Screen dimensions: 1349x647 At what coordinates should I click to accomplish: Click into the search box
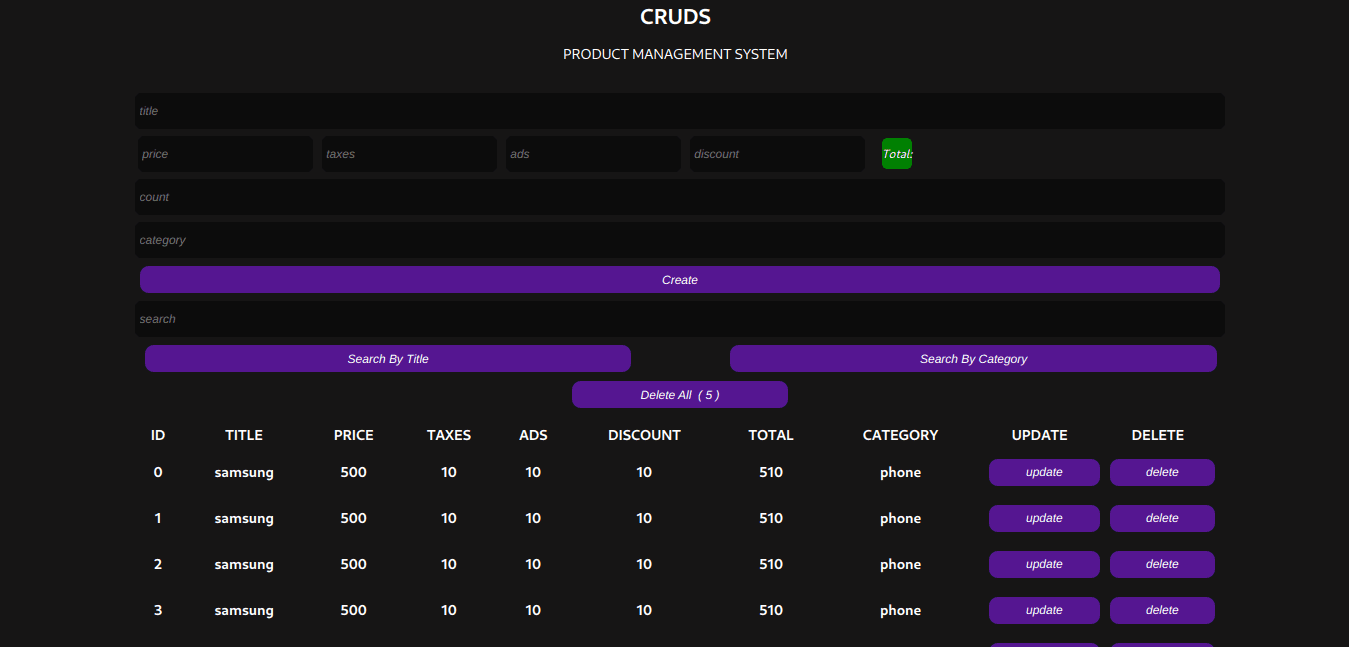click(x=679, y=319)
